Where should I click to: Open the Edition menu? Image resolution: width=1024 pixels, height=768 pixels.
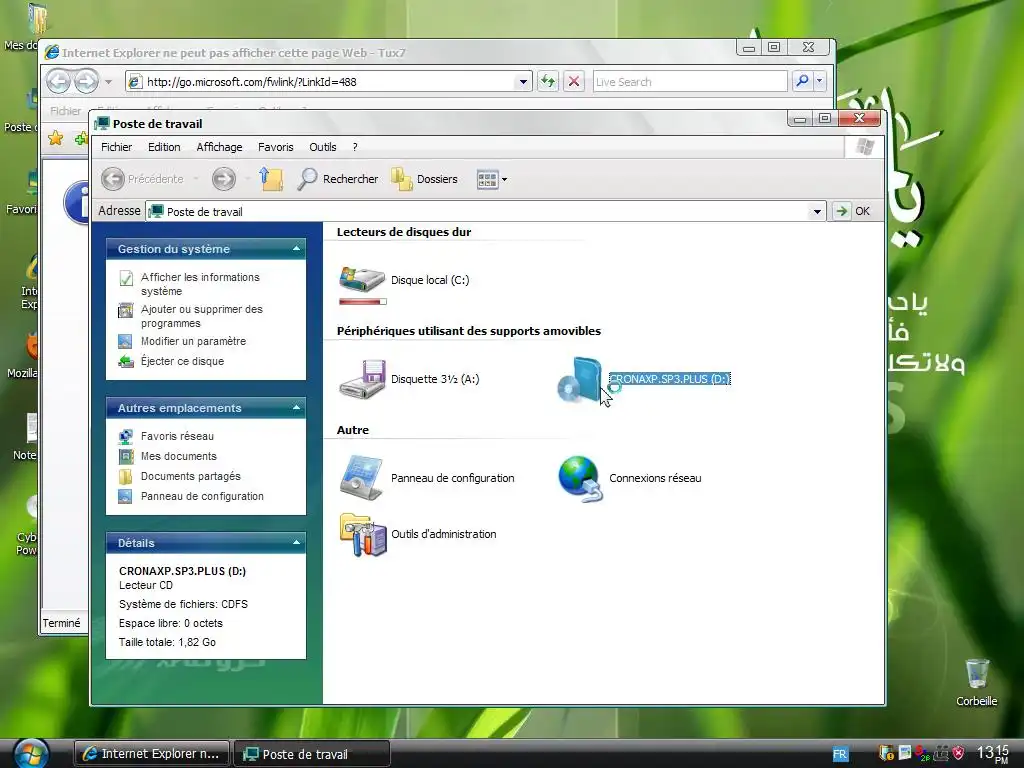164,147
